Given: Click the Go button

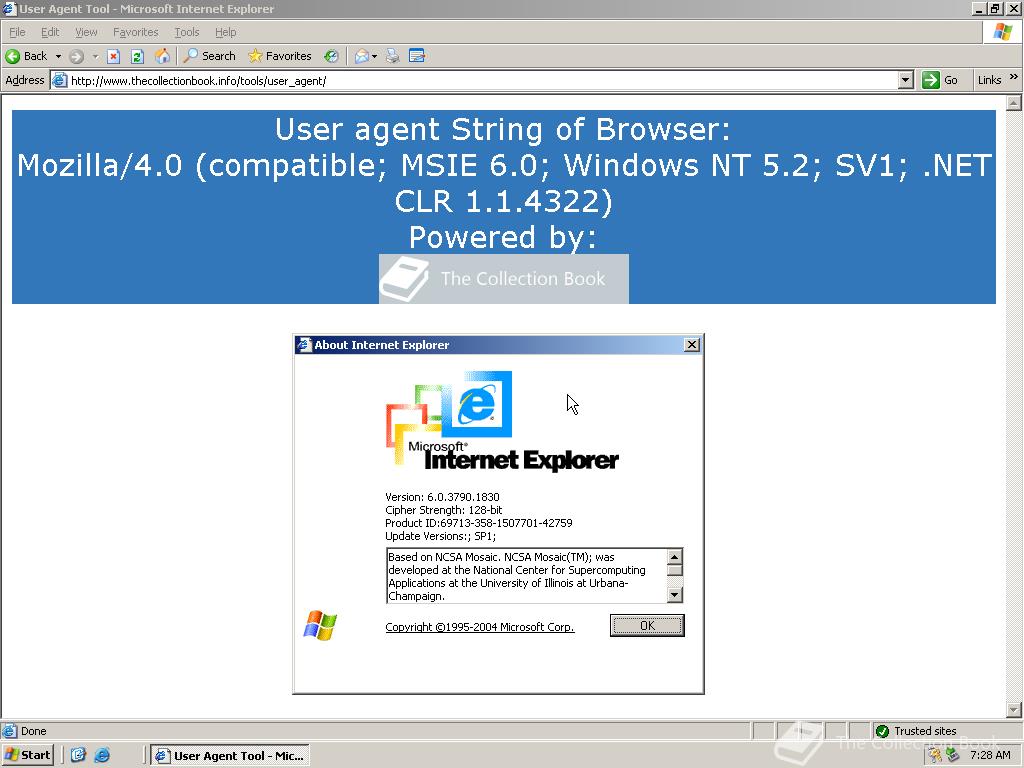Looking at the screenshot, I should point(940,80).
